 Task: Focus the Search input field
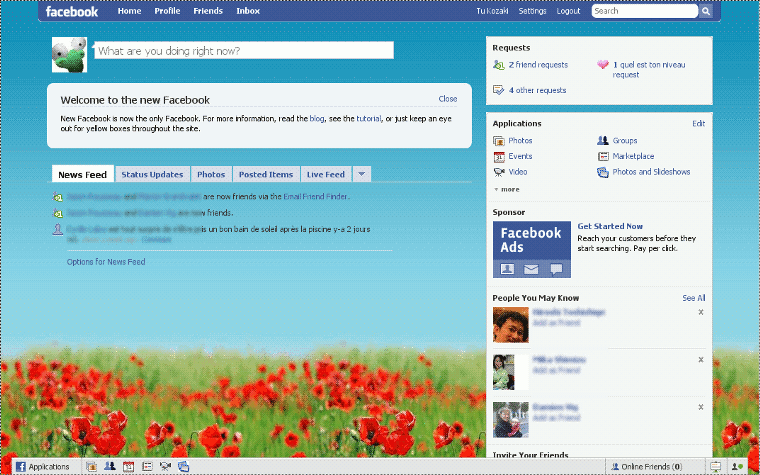click(645, 11)
